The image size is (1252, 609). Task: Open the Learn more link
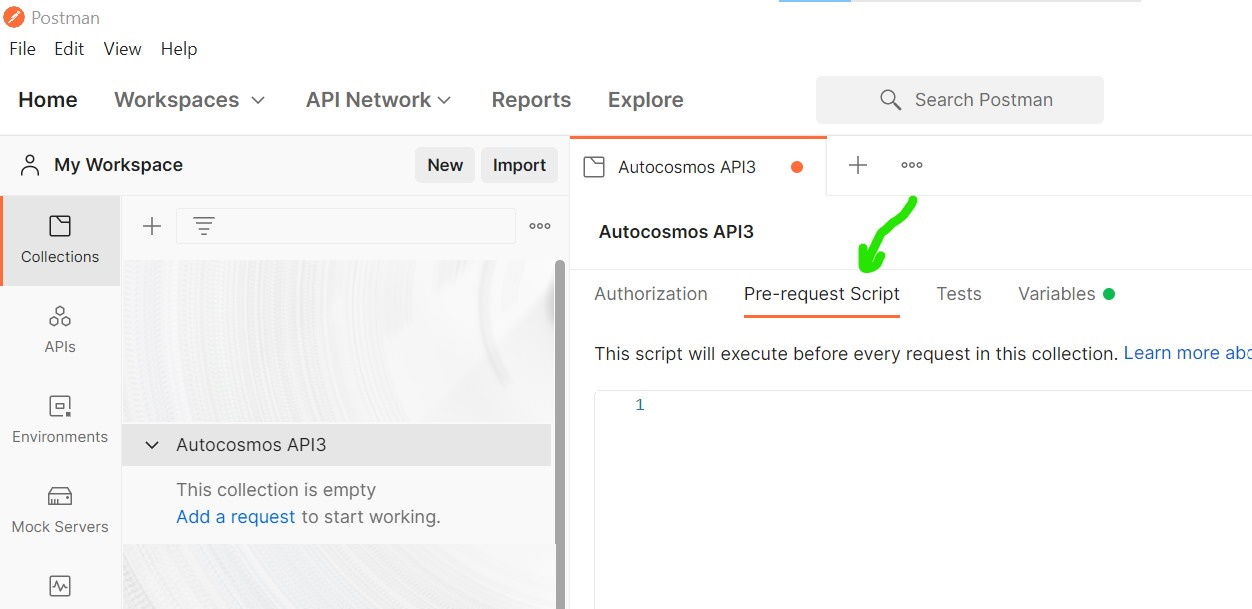click(x=1187, y=353)
